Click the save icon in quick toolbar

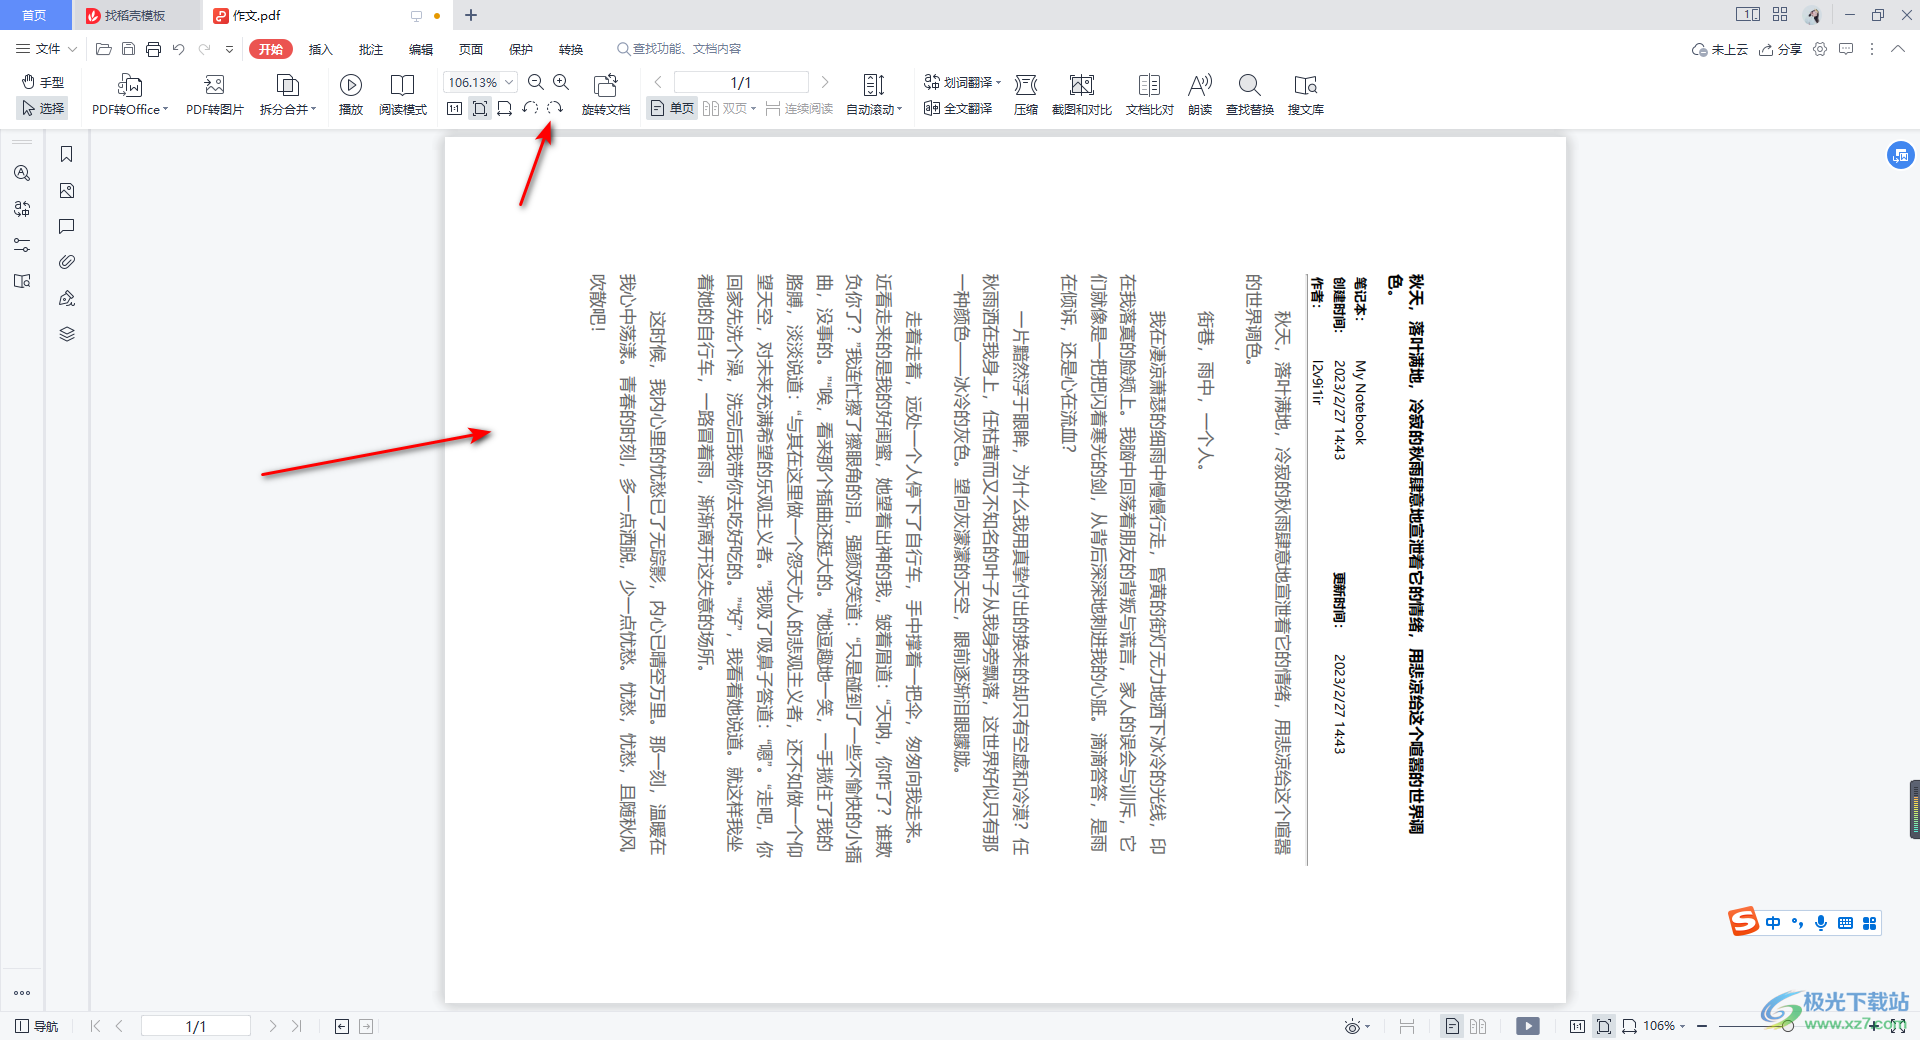tap(128, 49)
